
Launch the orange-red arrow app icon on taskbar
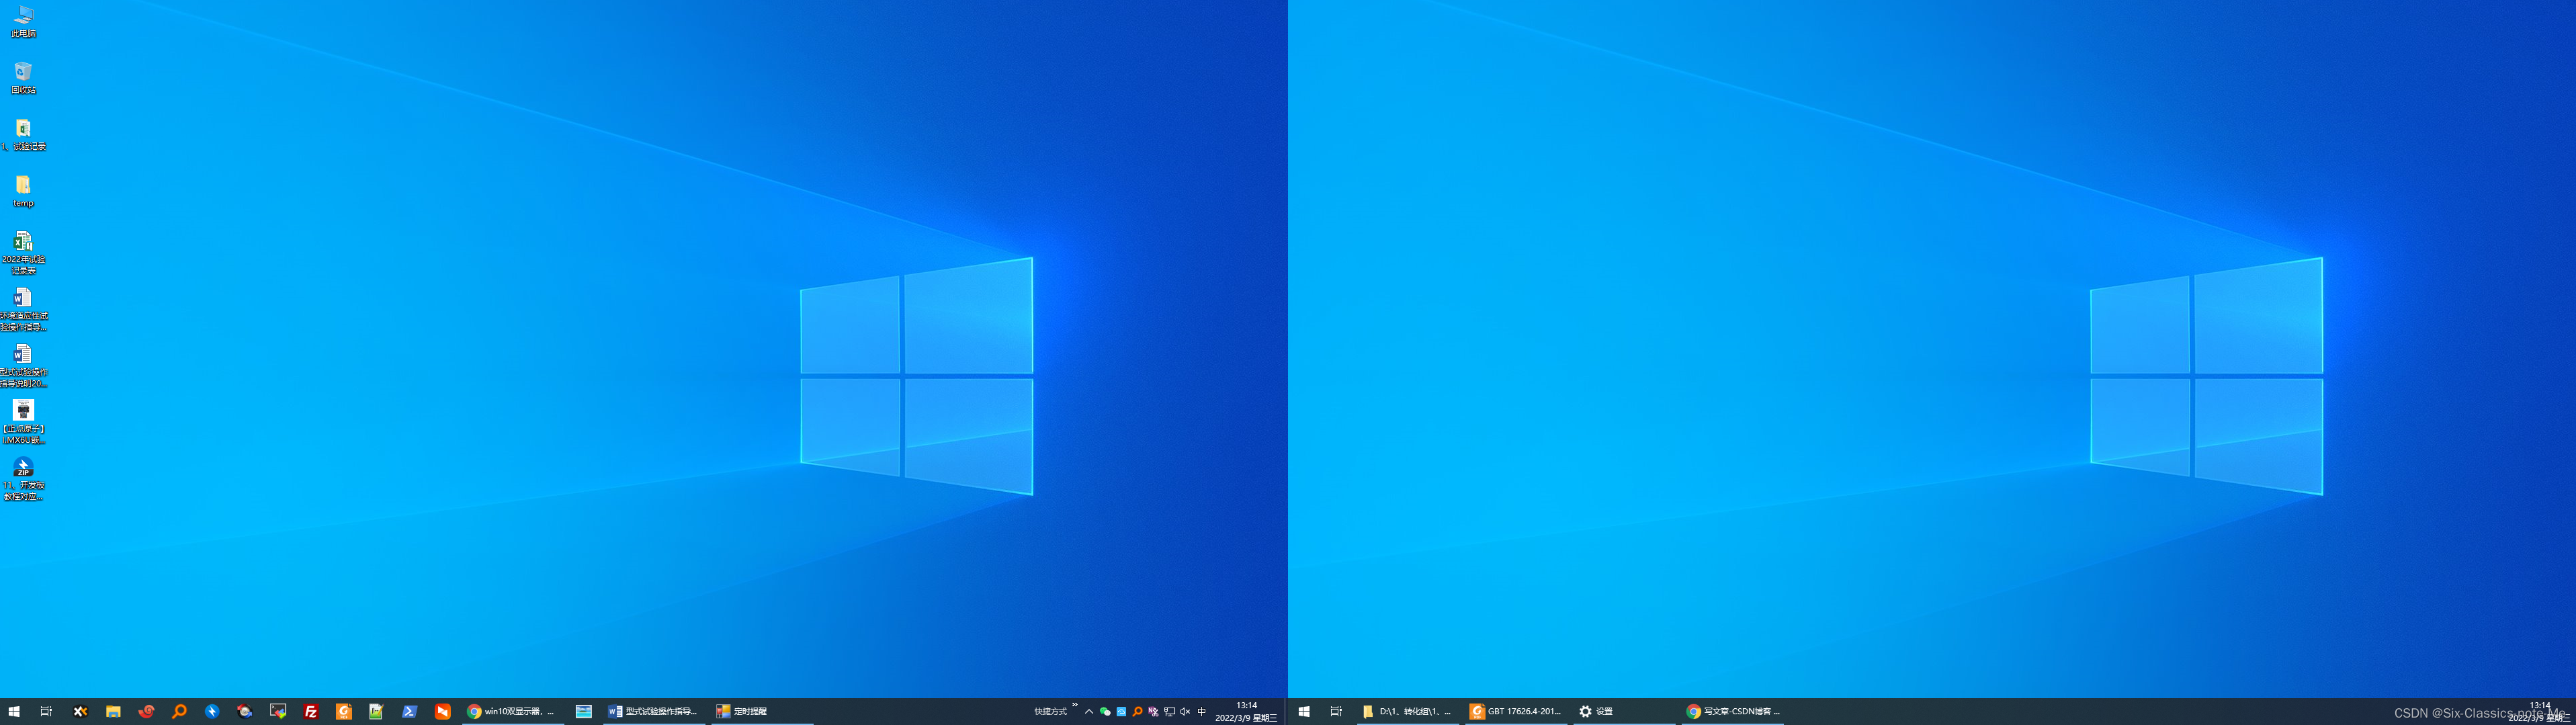pyautogui.click(x=442, y=711)
